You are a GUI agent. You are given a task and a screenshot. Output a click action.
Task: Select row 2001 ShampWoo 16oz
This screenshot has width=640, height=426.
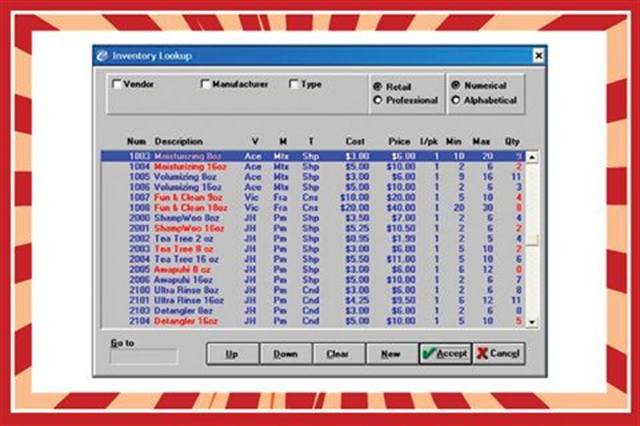pos(313,228)
